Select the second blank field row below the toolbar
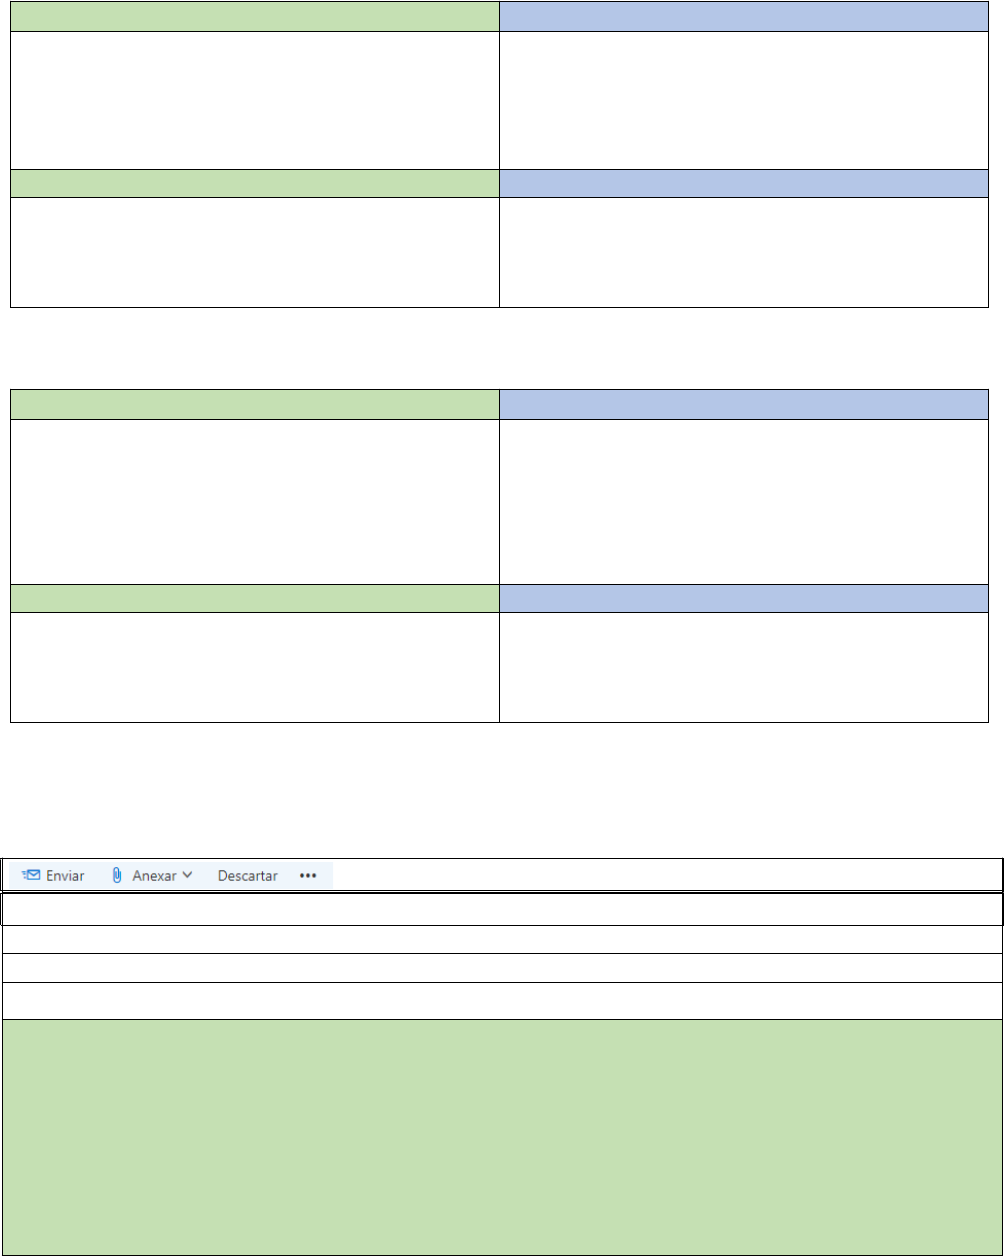The image size is (1004, 1256). coord(502,939)
